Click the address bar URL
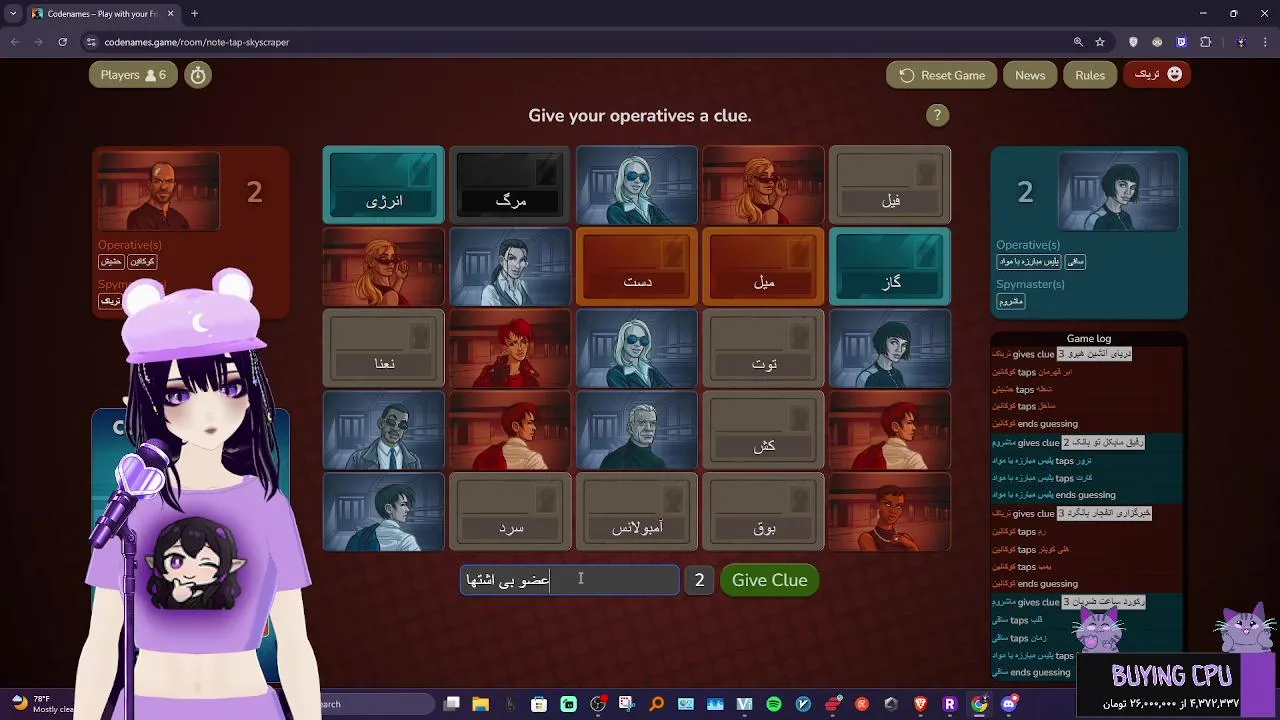1280x720 pixels. [x=197, y=42]
